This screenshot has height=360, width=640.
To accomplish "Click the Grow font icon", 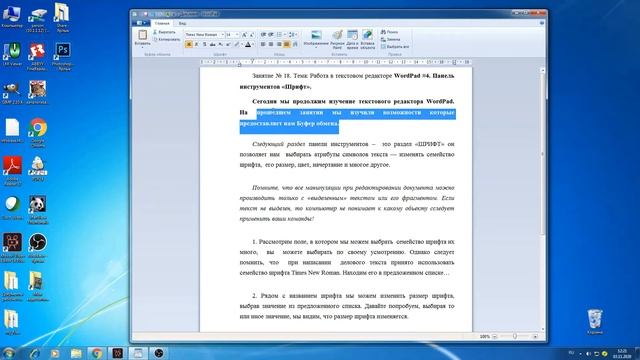I will [x=244, y=35].
